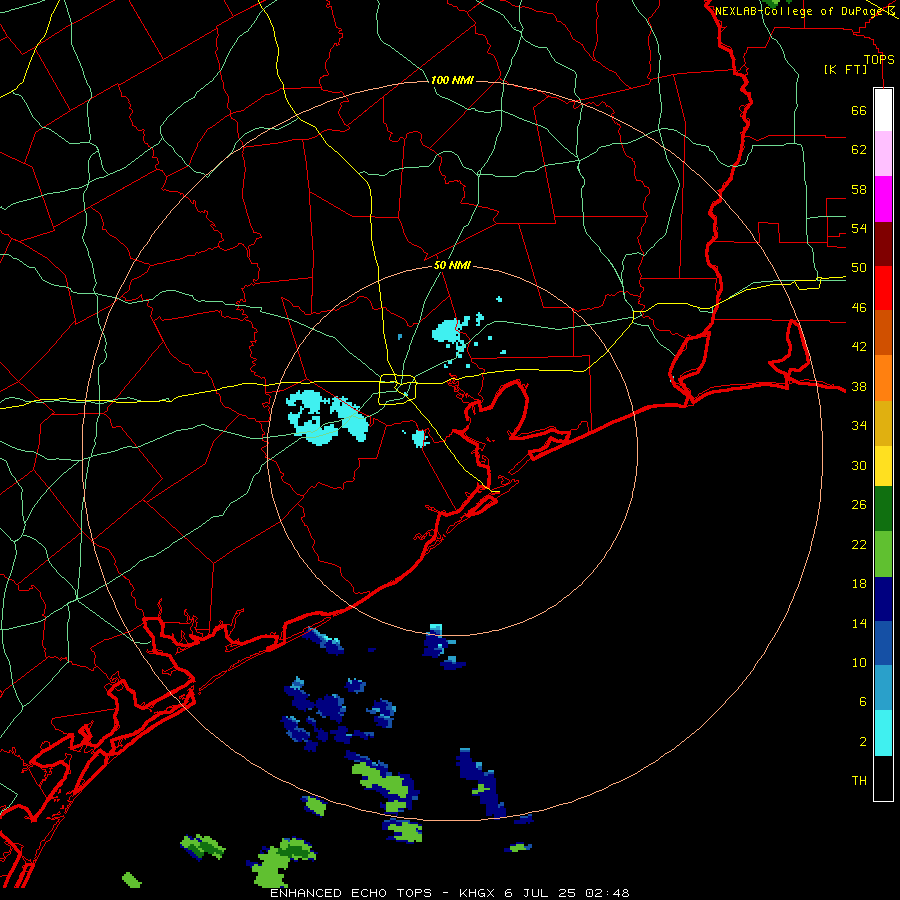Click the magenta legend swatch
Screen dimensions: 900x900
(x=883, y=199)
